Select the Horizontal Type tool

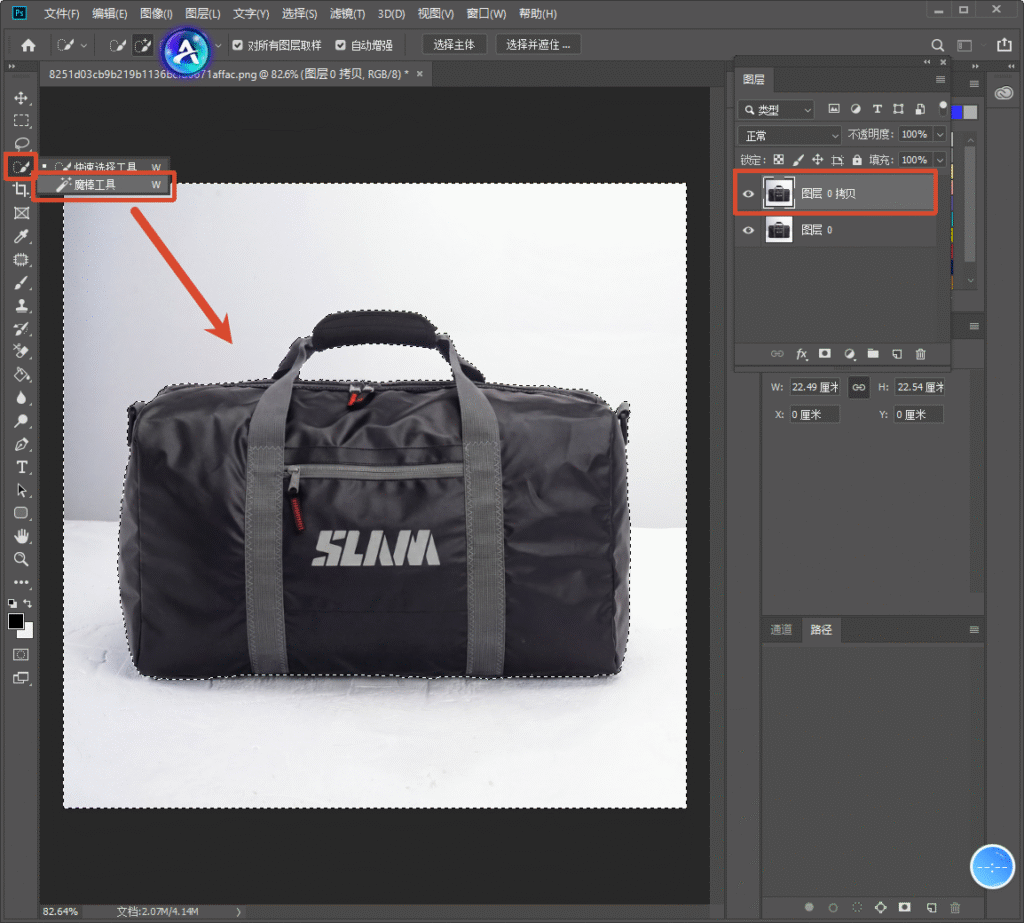[21, 467]
